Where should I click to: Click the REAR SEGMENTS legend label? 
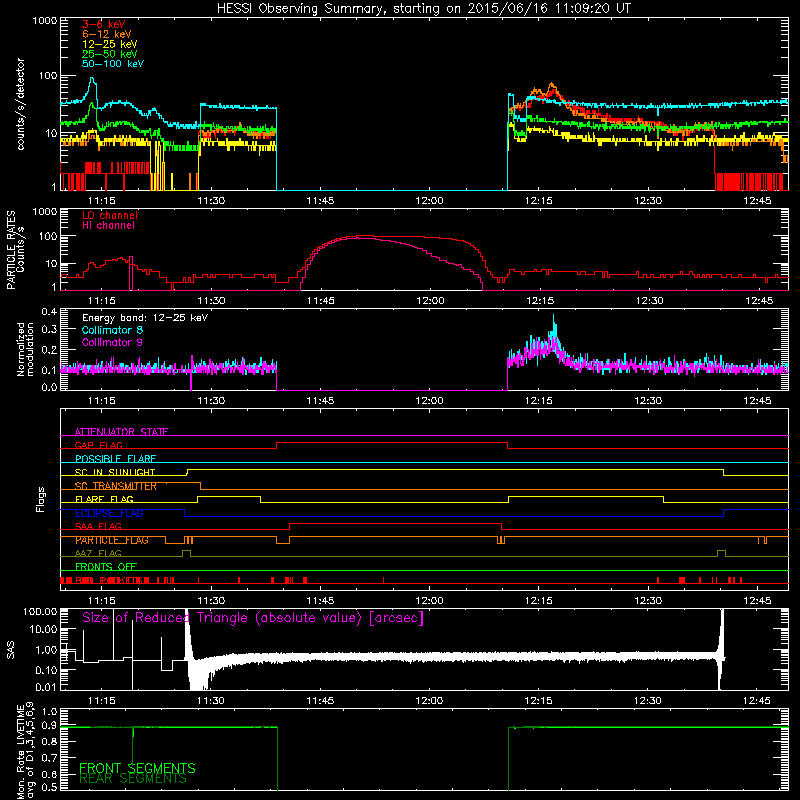coord(133,779)
